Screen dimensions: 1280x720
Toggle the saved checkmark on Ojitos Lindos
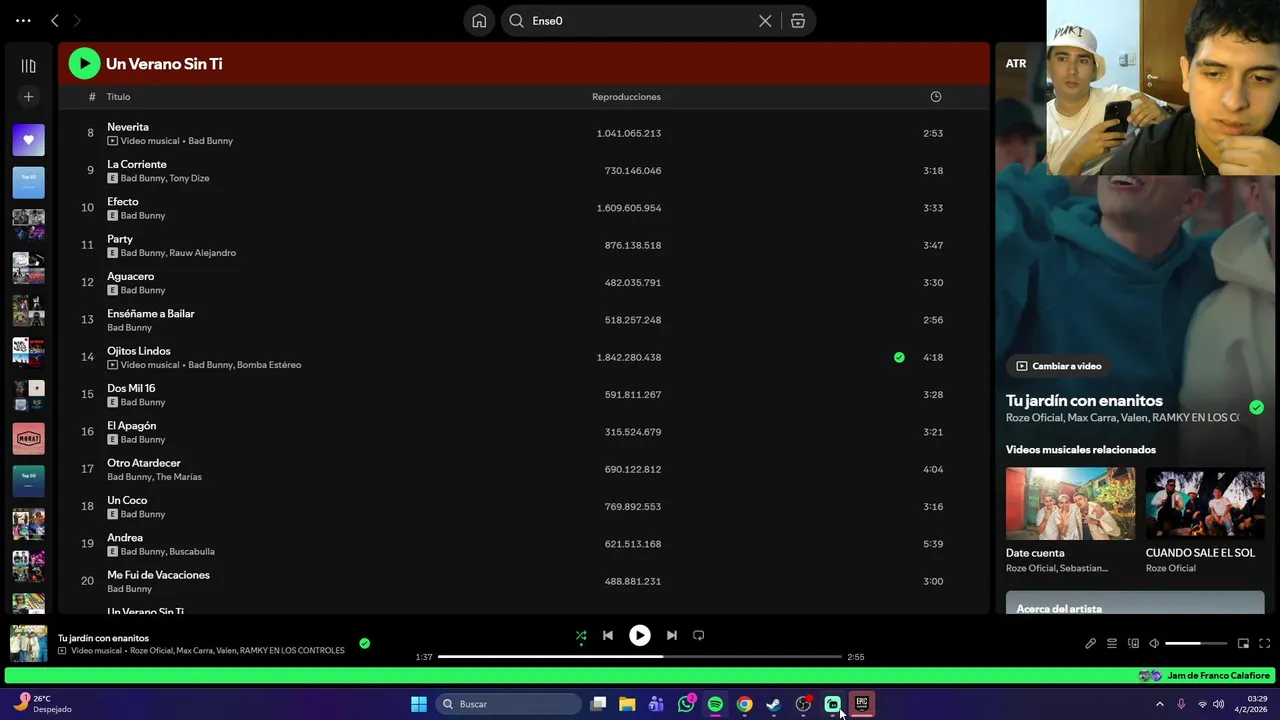pyautogui.click(x=899, y=357)
